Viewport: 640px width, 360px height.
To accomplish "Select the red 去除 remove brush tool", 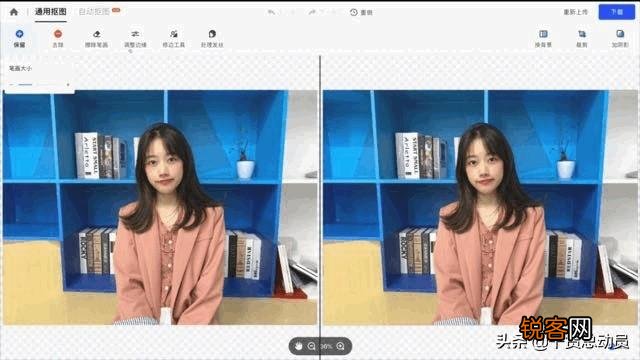I will 58,38.
